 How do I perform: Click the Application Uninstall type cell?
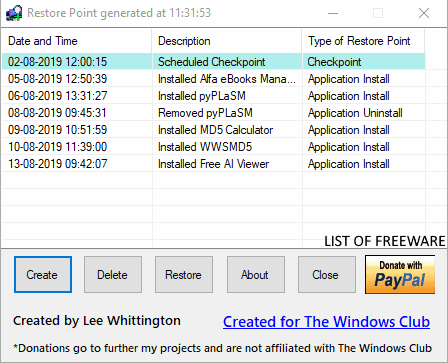point(355,113)
